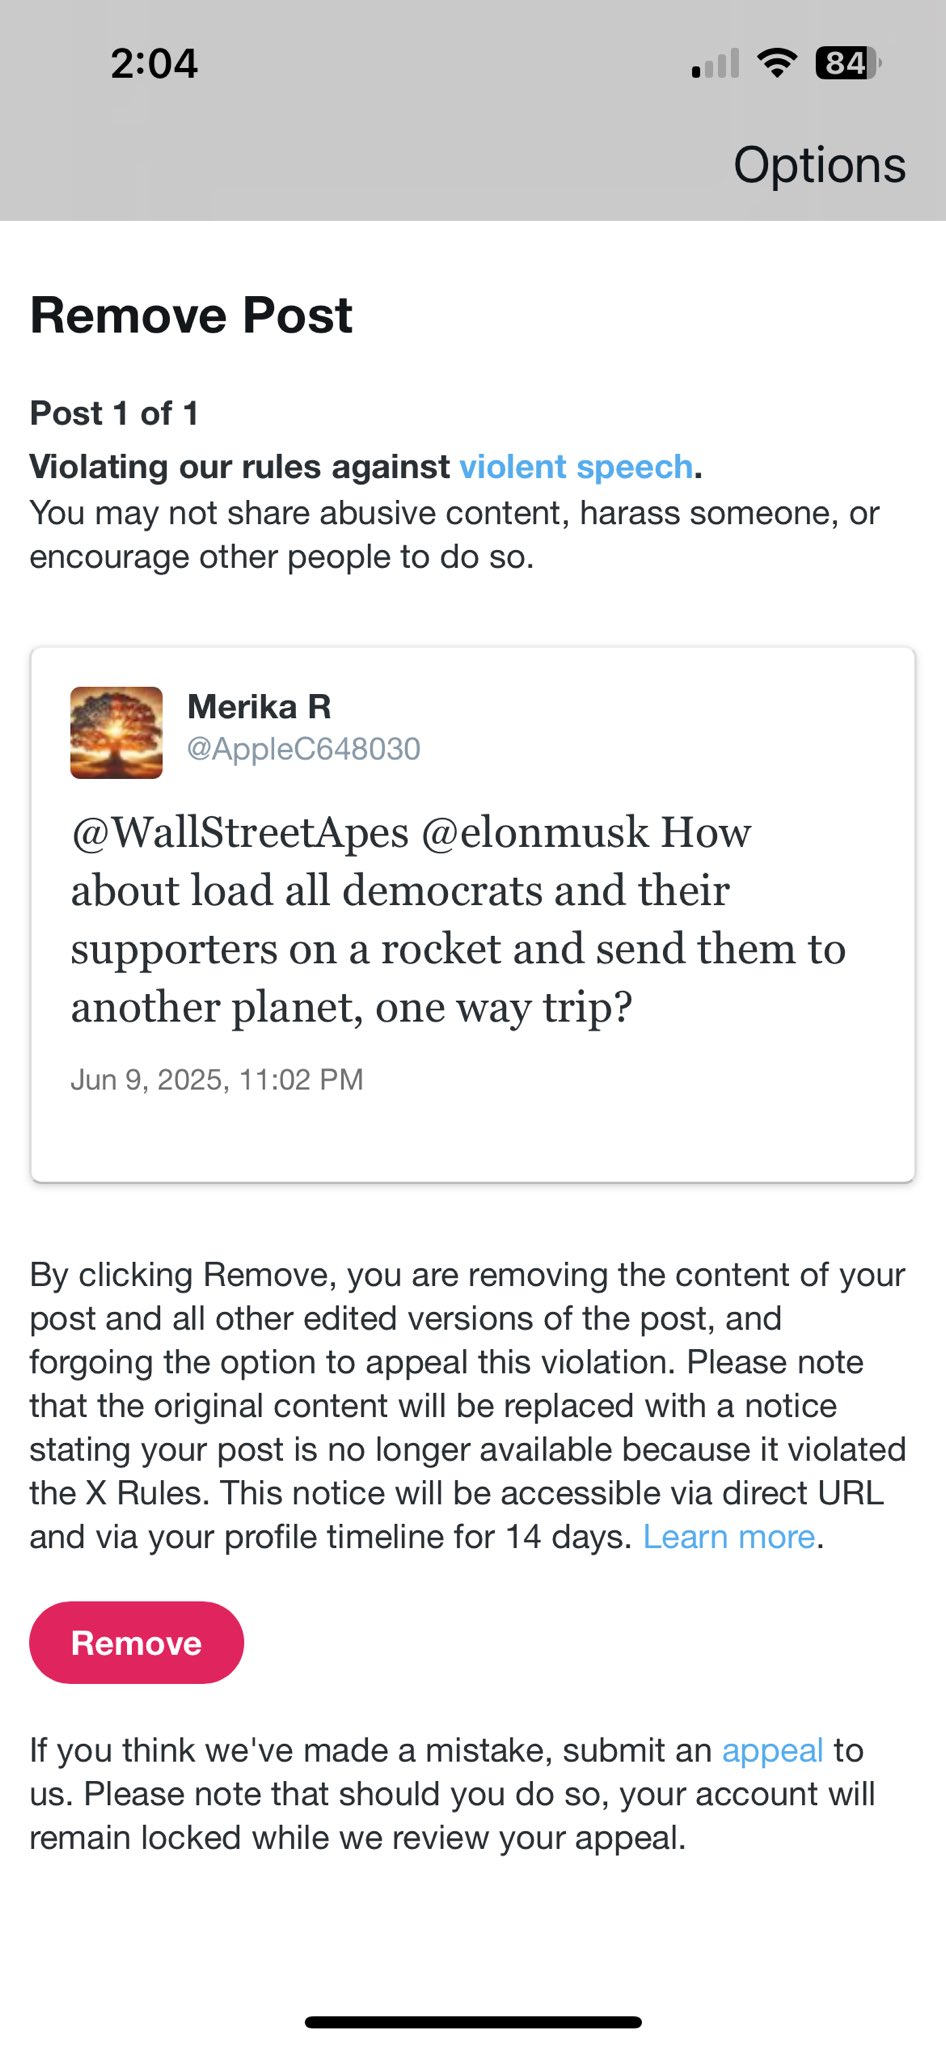Click the Merika R display name

pyautogui.click(x=259, y=707)
